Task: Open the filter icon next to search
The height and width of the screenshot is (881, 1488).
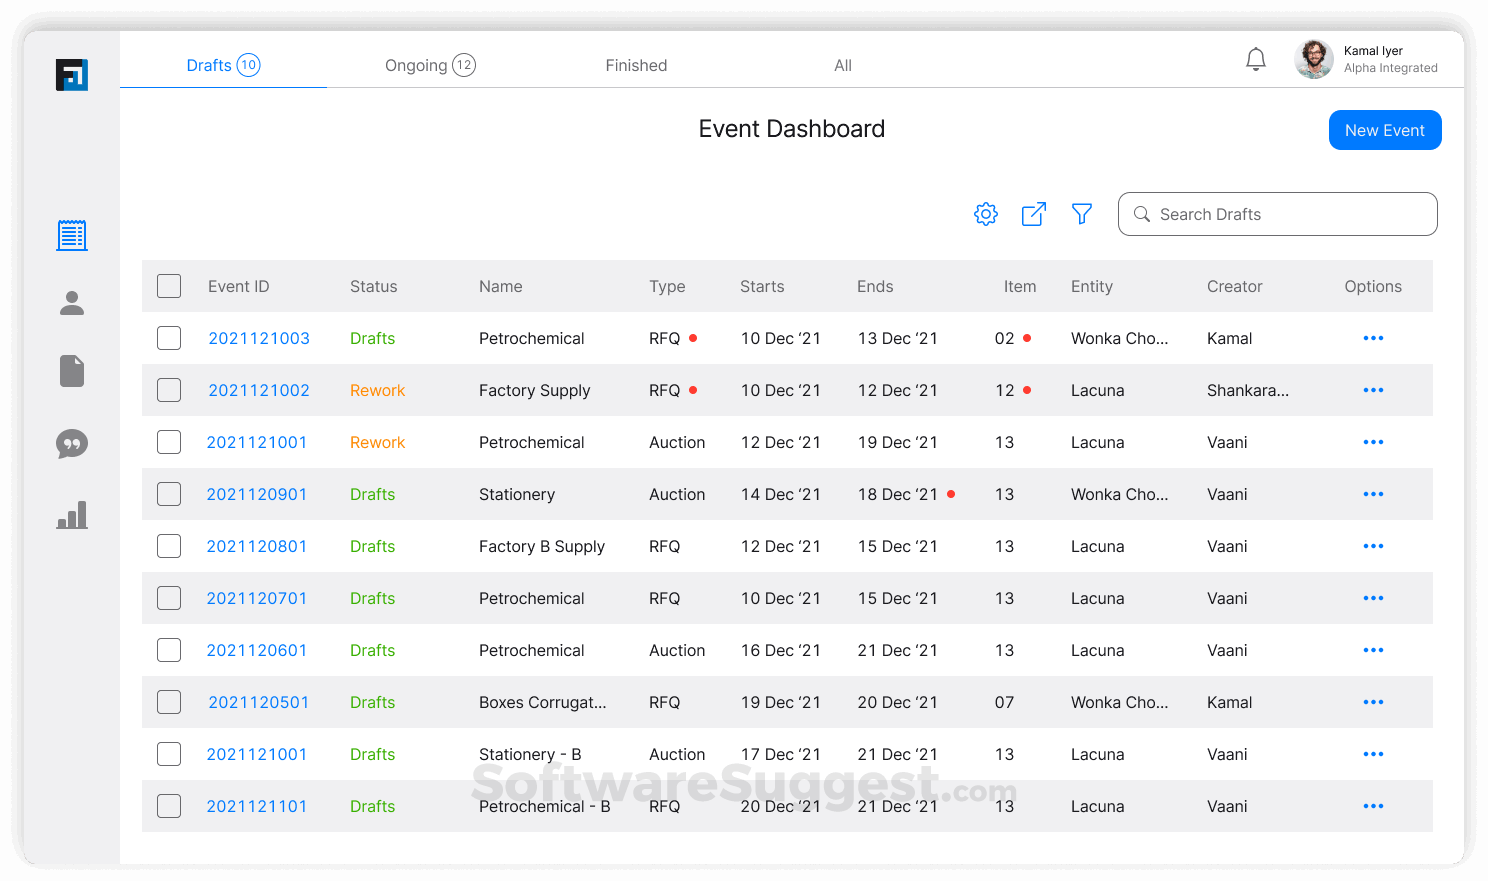Action: tap(1081, 213)
